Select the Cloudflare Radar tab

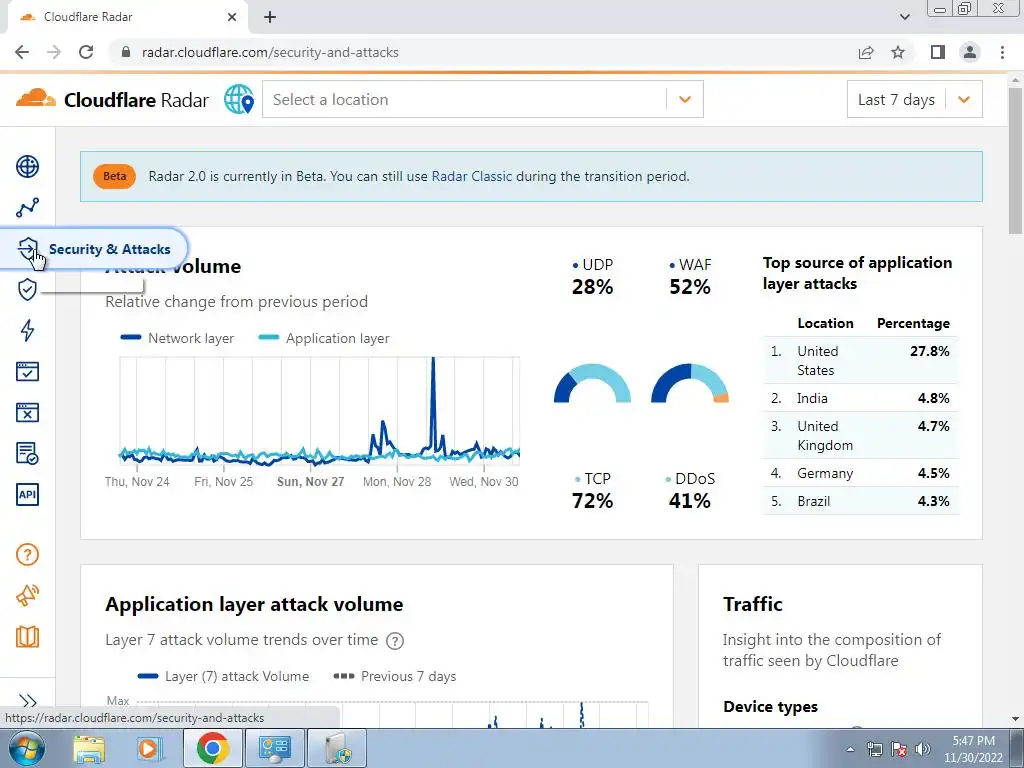(127, 17)
